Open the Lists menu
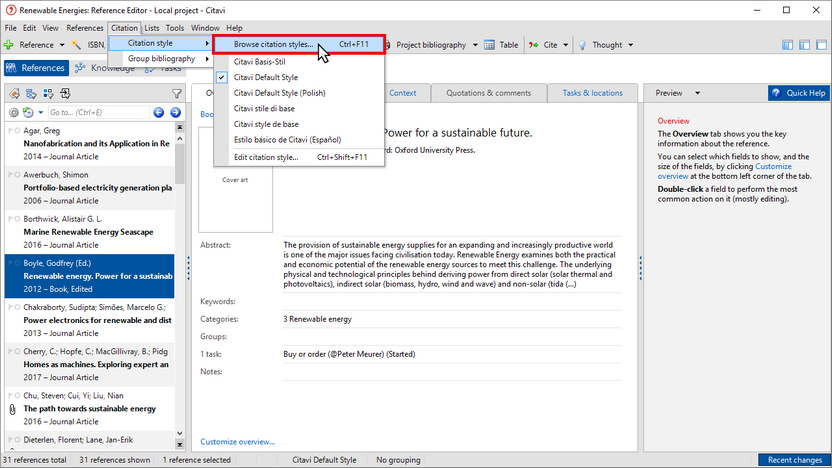This screenshot has height=468, width=832. (x=151, y=28)
